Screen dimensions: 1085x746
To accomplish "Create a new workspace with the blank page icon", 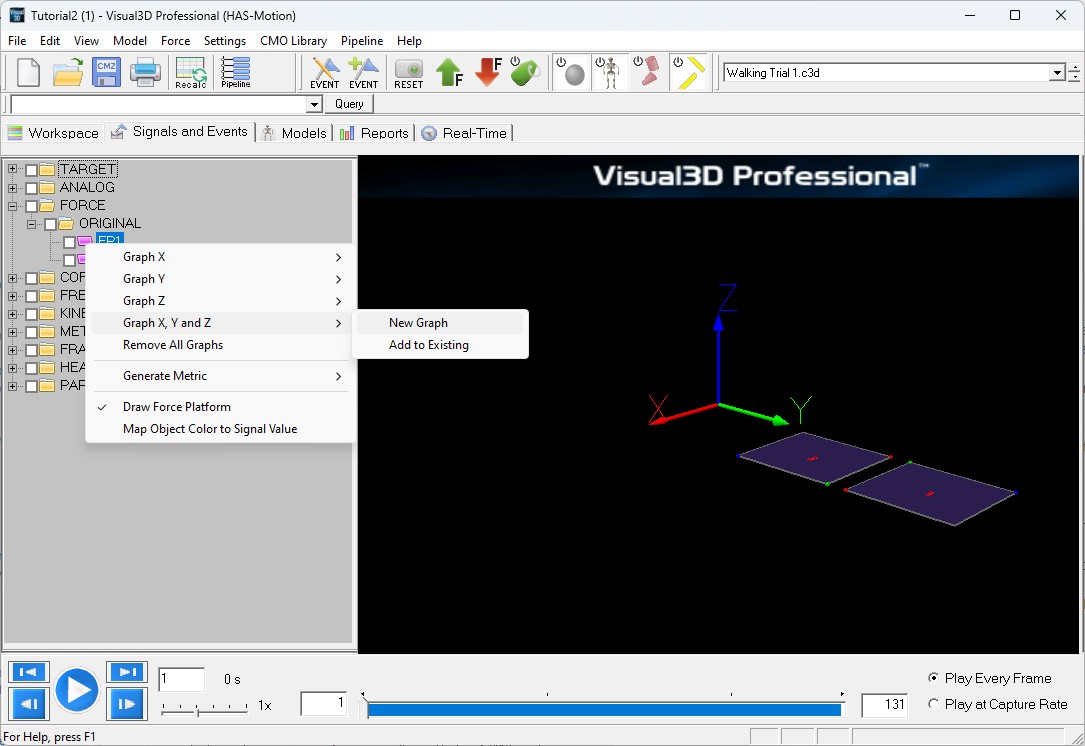I will tap(28, 73).
